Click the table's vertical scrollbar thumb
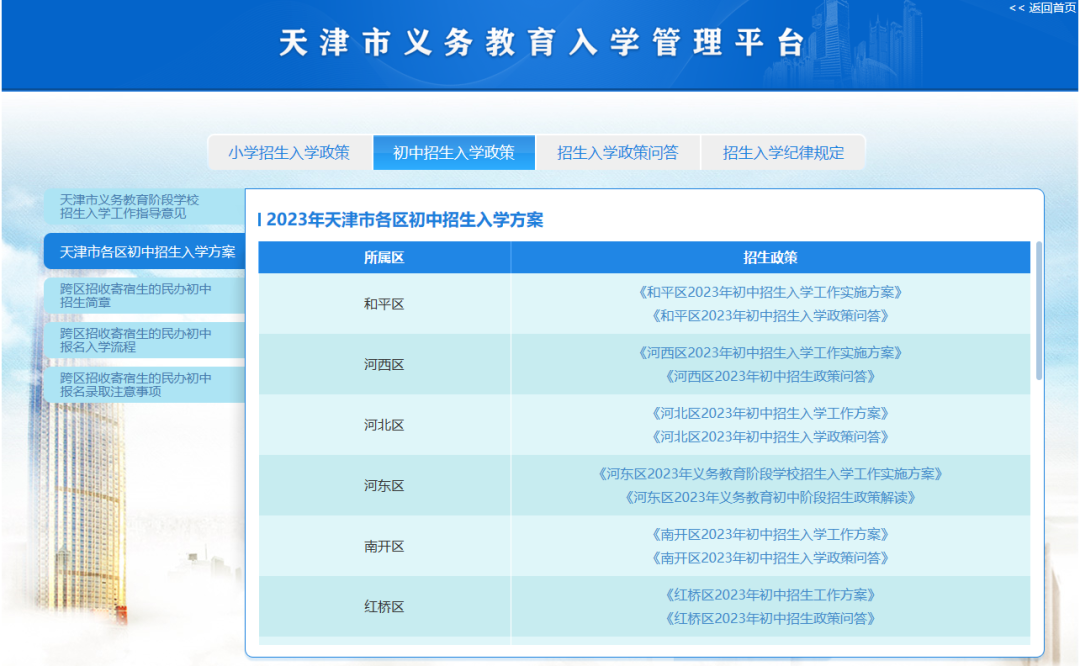1080x666 pixels. click(1039, 311)
